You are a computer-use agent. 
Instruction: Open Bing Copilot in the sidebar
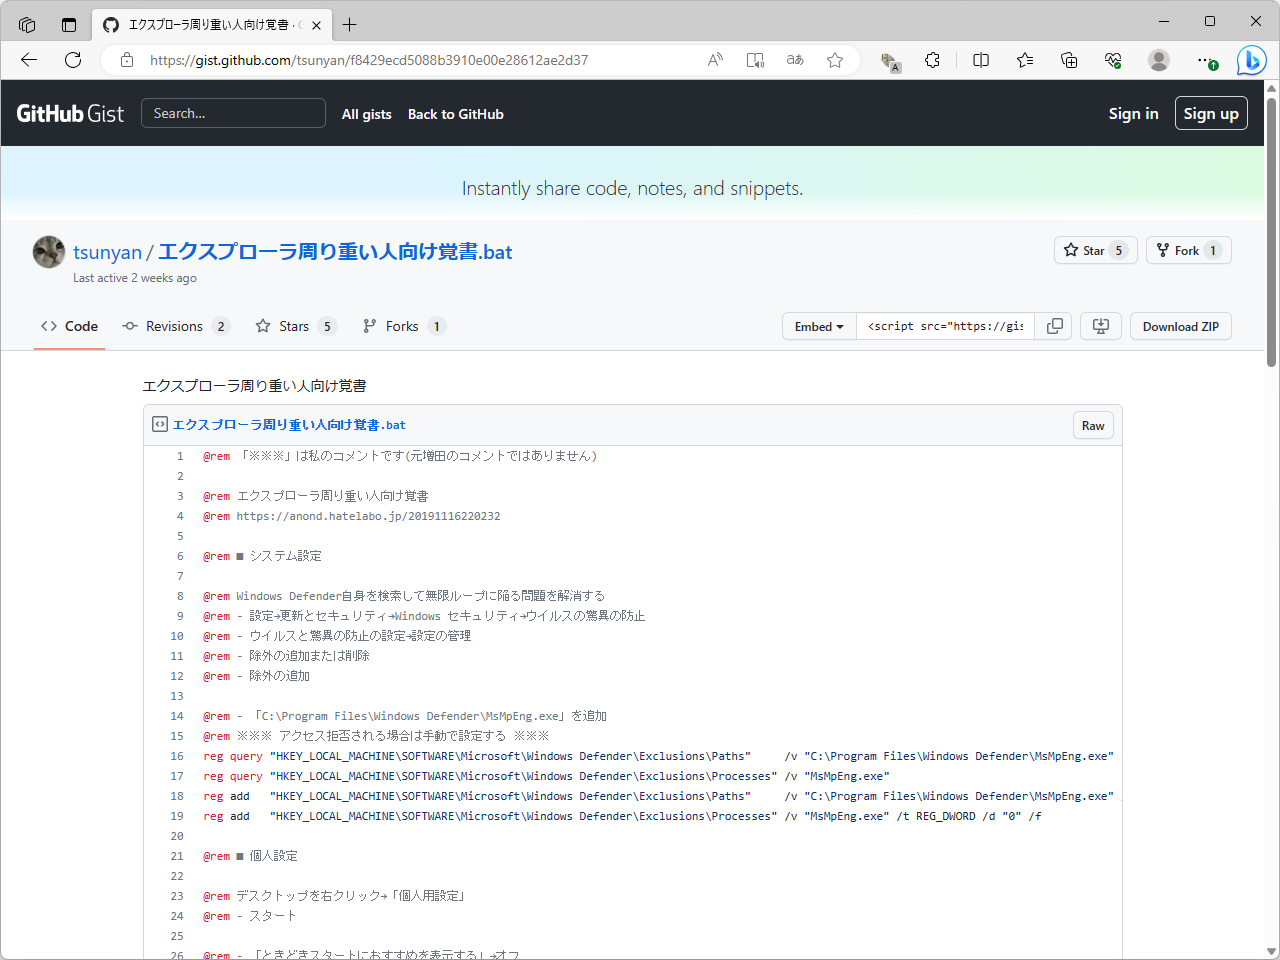click(1251, 60)
